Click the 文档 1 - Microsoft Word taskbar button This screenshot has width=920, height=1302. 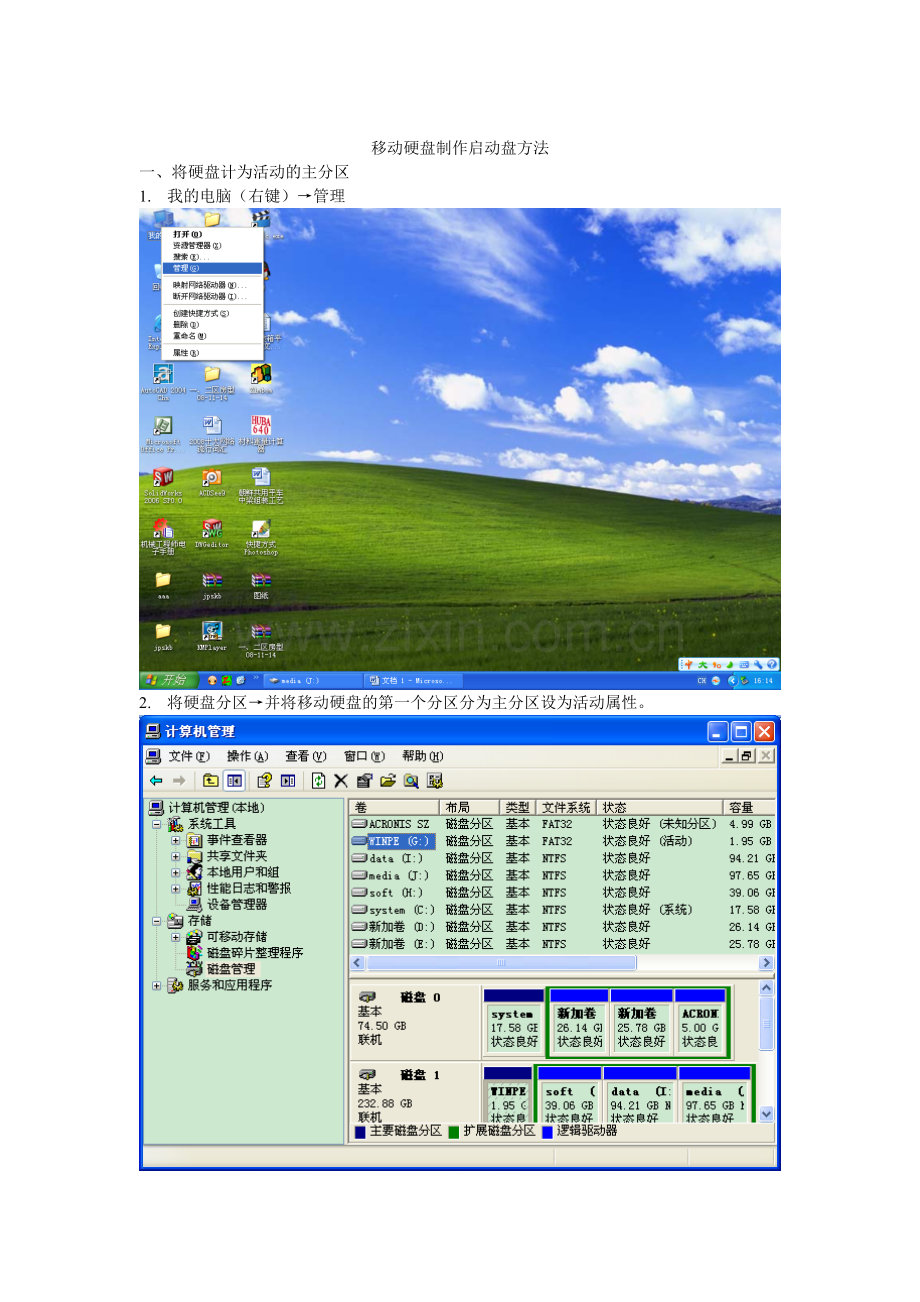tap(412, 680)
